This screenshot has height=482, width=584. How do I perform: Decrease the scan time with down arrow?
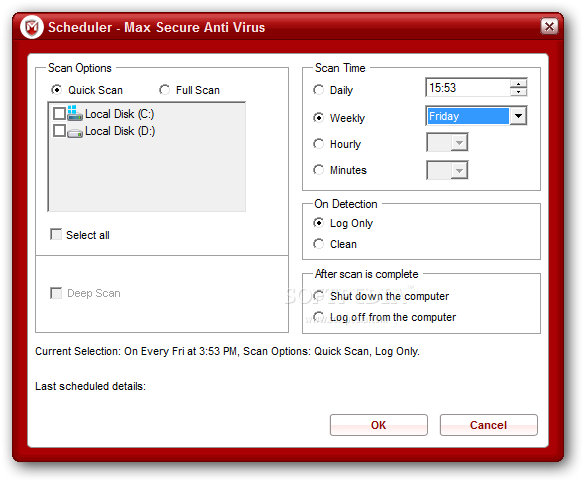(518, 92)
